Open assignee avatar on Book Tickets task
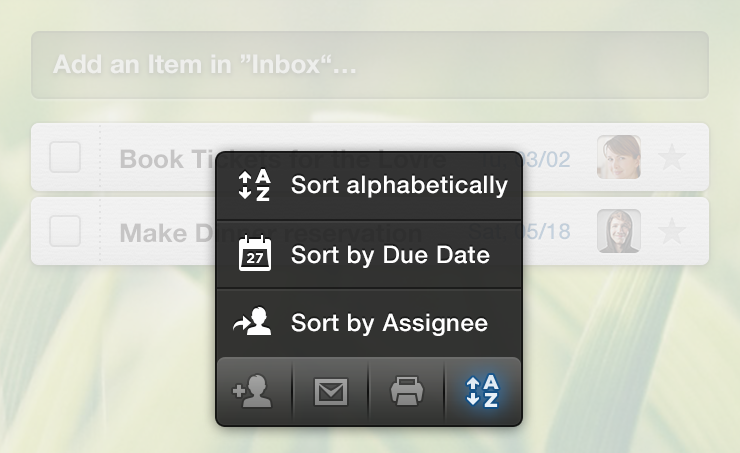Screen dimensions: 740x453 point(618,157)
